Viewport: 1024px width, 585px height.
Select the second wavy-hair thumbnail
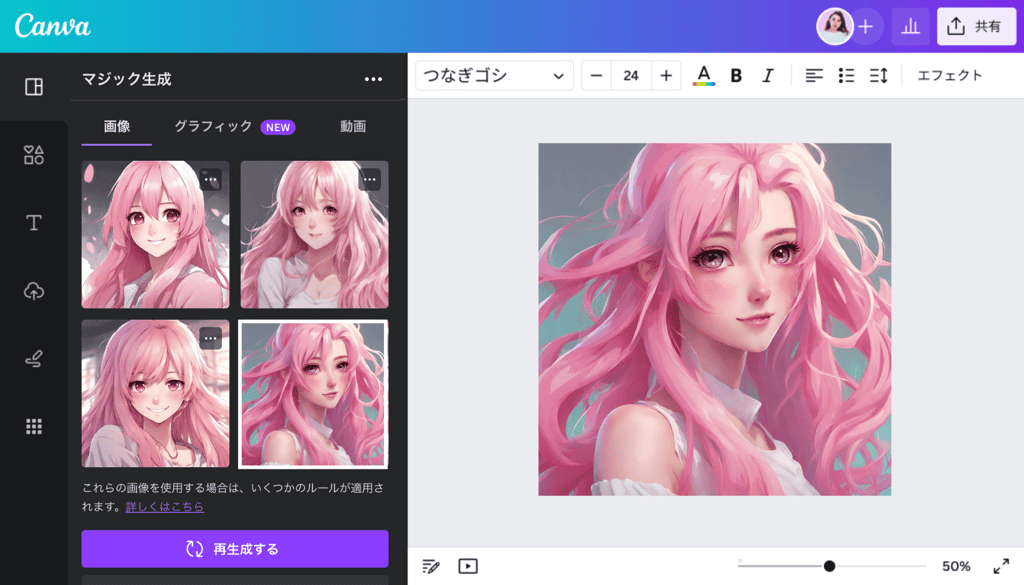point(314,234)
